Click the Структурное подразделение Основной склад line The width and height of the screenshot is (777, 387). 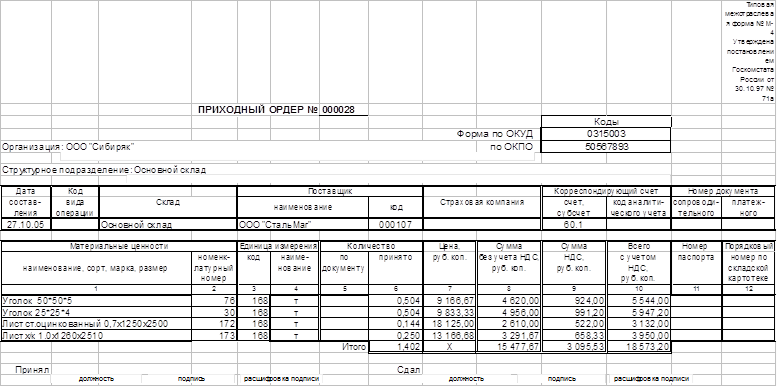104,170
